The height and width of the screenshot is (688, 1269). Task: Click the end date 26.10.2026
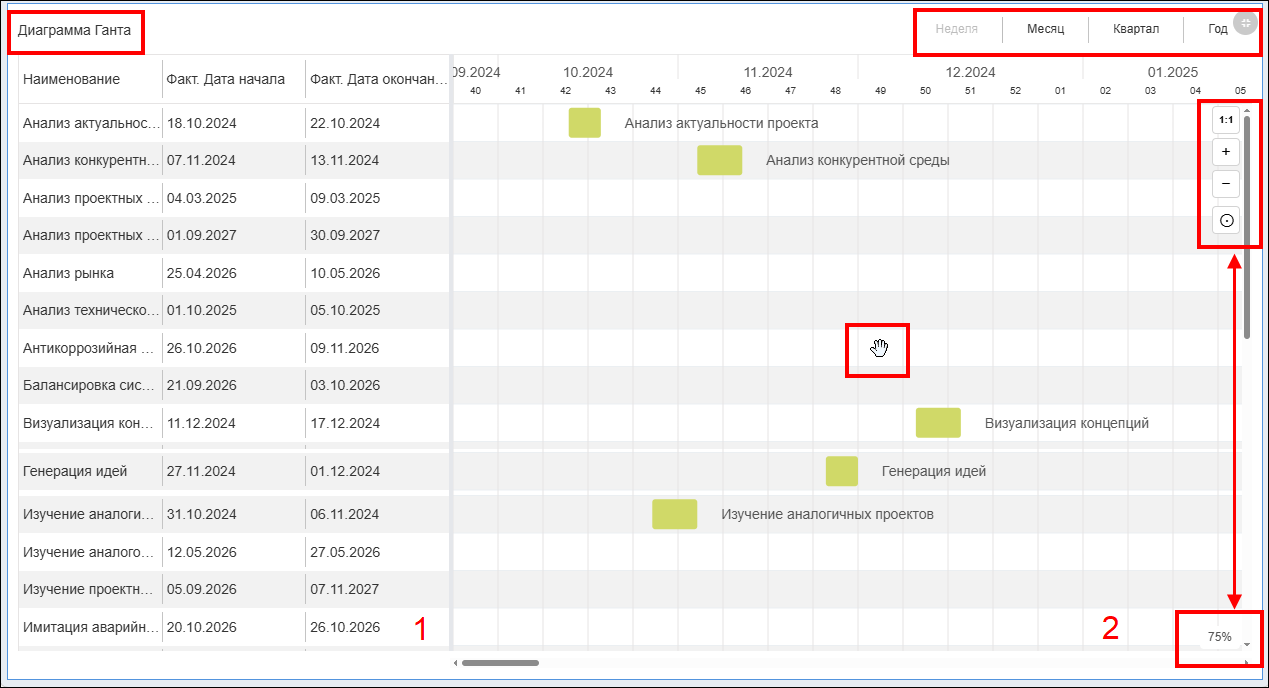[x=346, y=627]
